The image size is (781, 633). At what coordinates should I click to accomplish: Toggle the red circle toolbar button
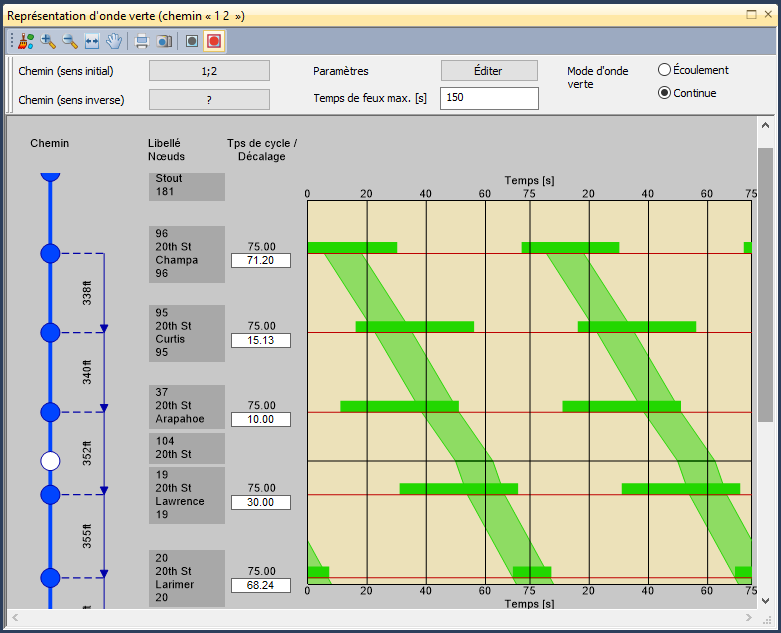(x=213, y=41)
